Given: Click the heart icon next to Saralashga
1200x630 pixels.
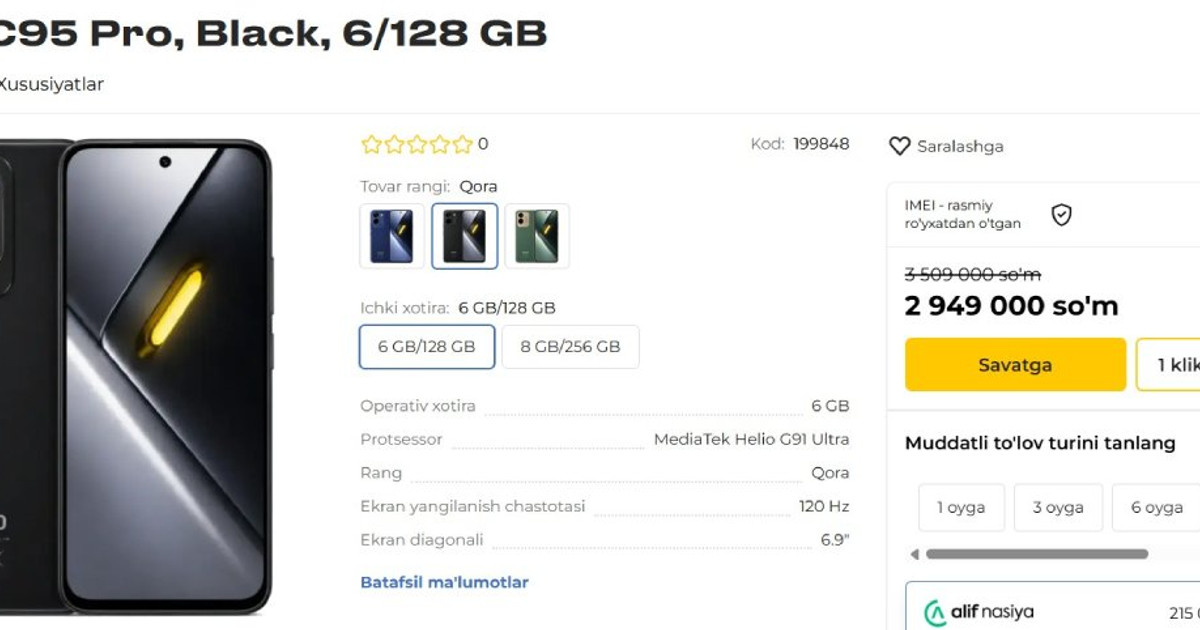Looking at the screenshot, I should [900, 146].
